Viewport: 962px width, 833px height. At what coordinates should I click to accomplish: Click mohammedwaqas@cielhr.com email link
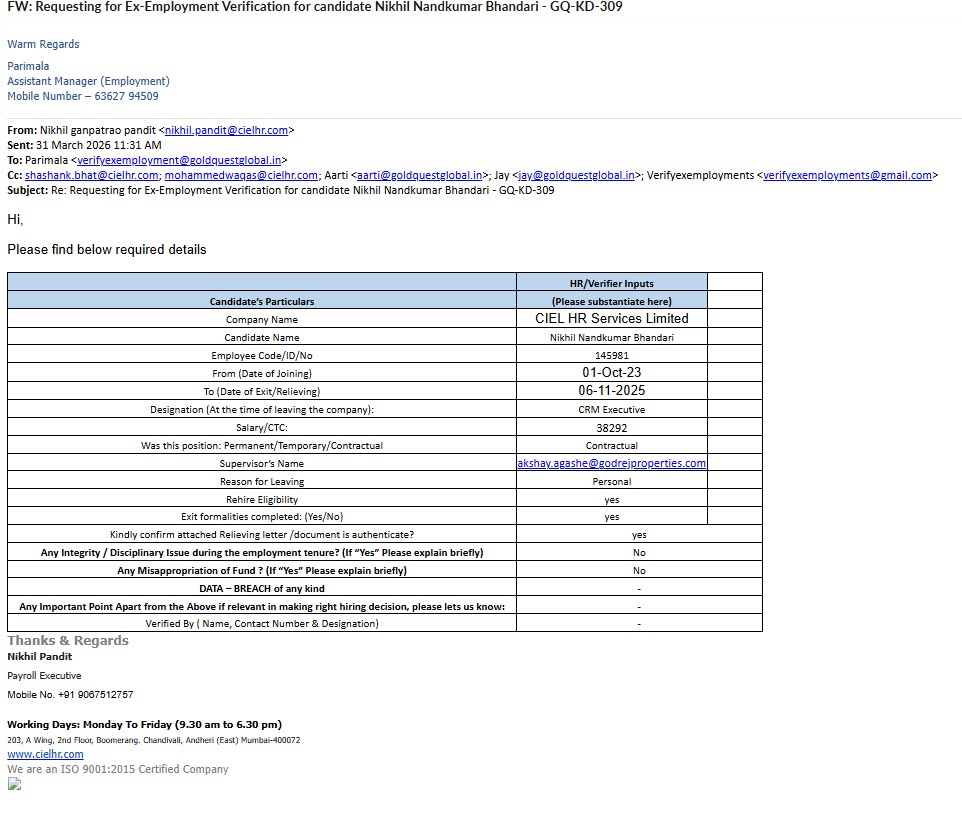(241, 175)
